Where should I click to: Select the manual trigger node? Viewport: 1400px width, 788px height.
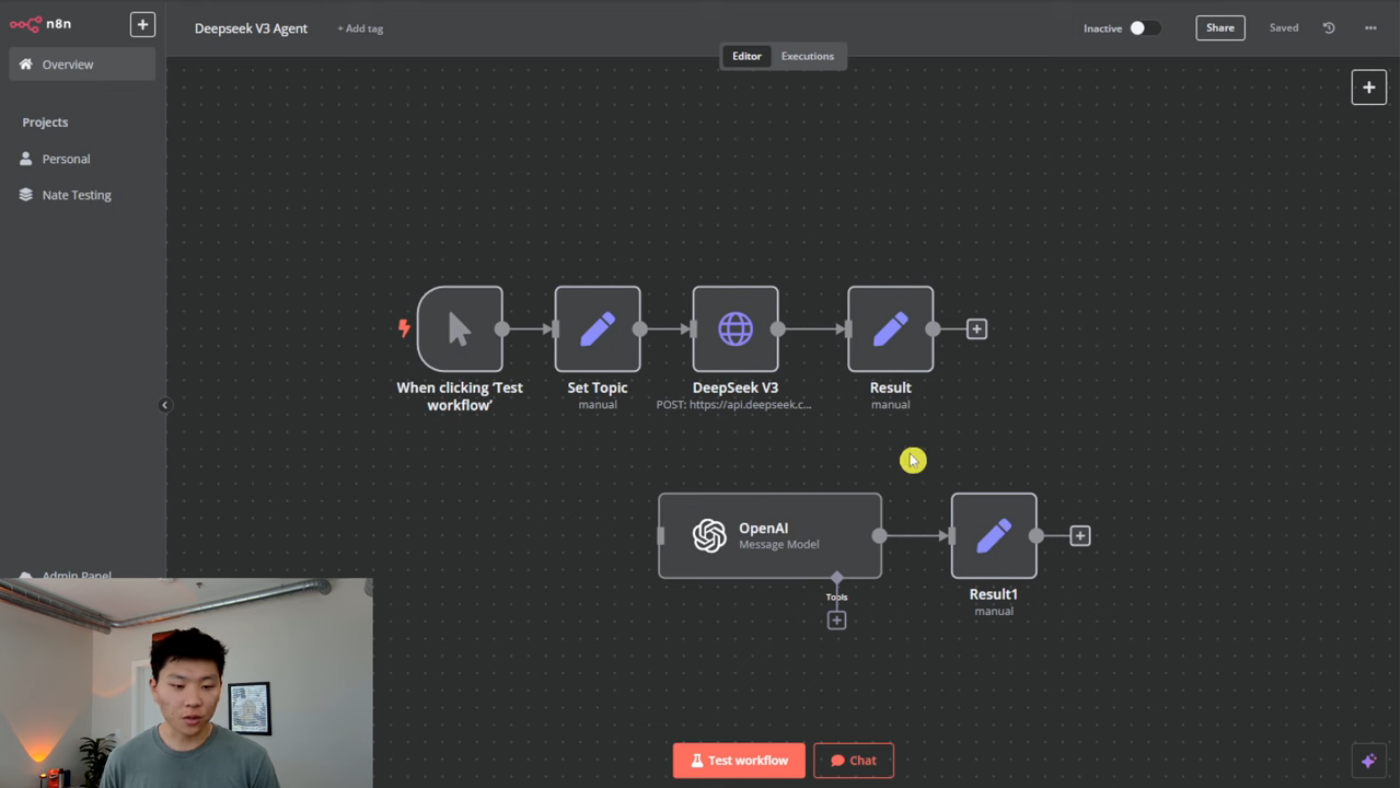(x=460, y=329)
